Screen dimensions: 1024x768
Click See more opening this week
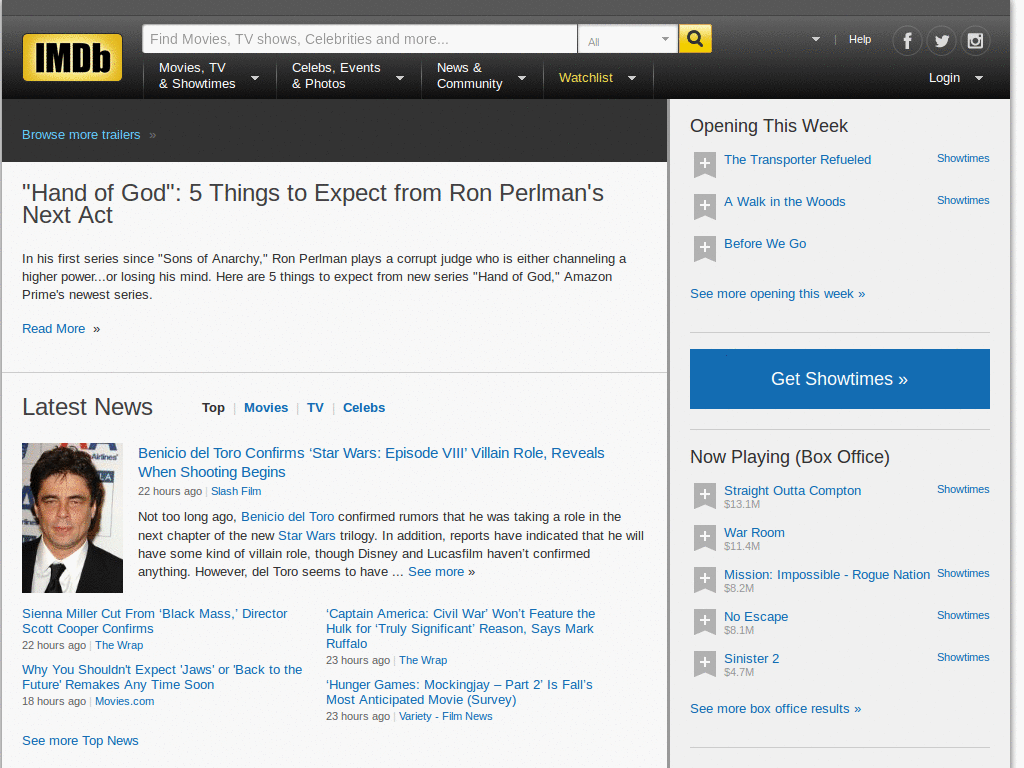pos(777,294)
